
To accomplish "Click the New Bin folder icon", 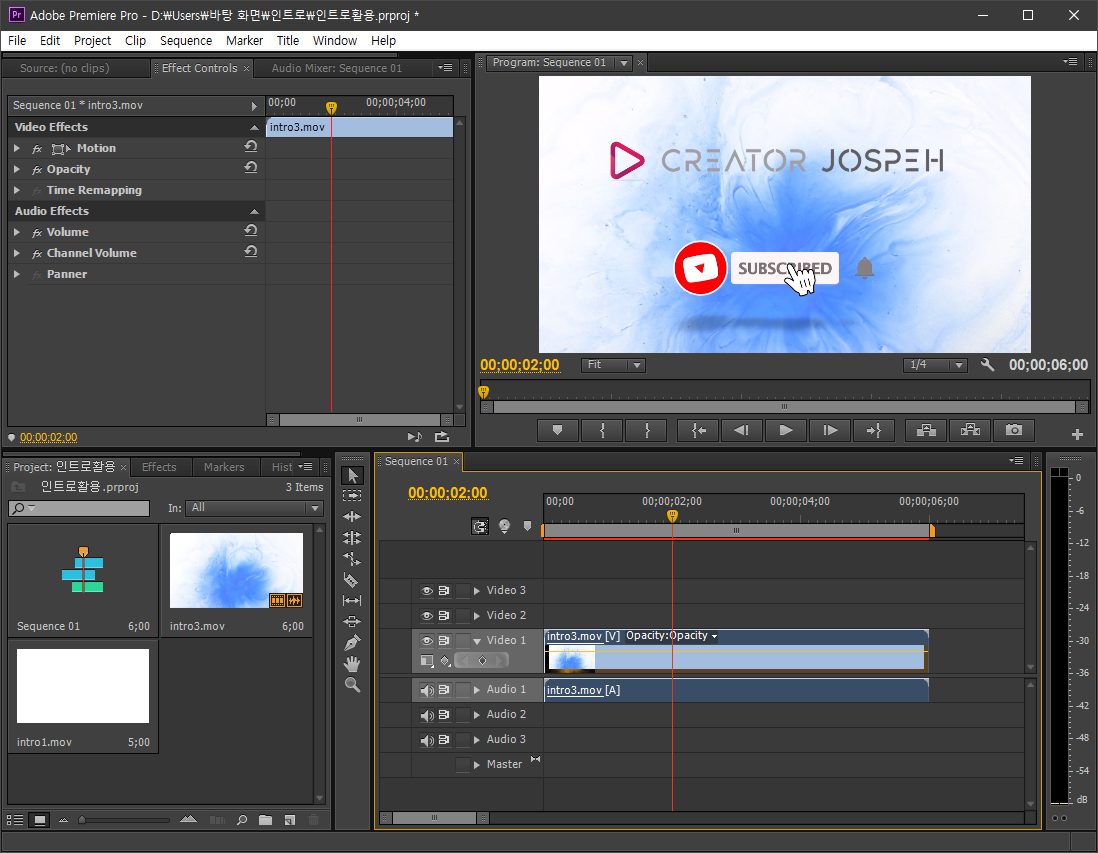I will click(x=265, y=820).
